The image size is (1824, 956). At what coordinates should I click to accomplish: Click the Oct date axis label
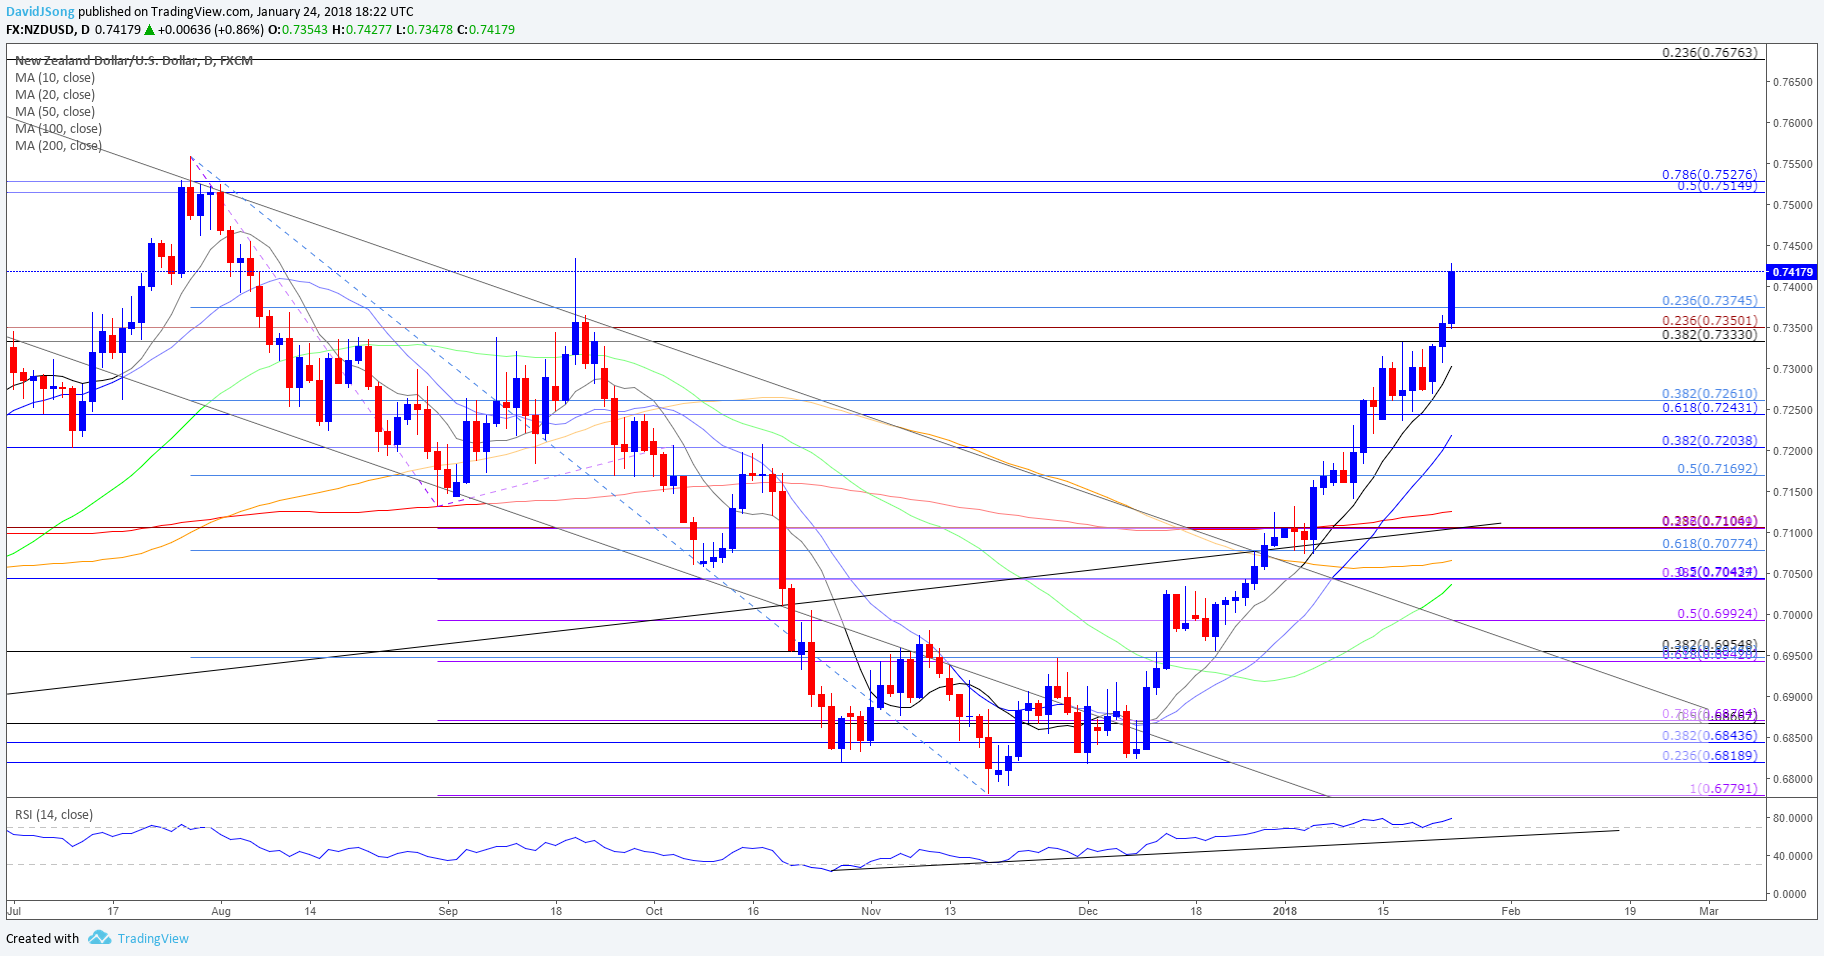[654, 911]
